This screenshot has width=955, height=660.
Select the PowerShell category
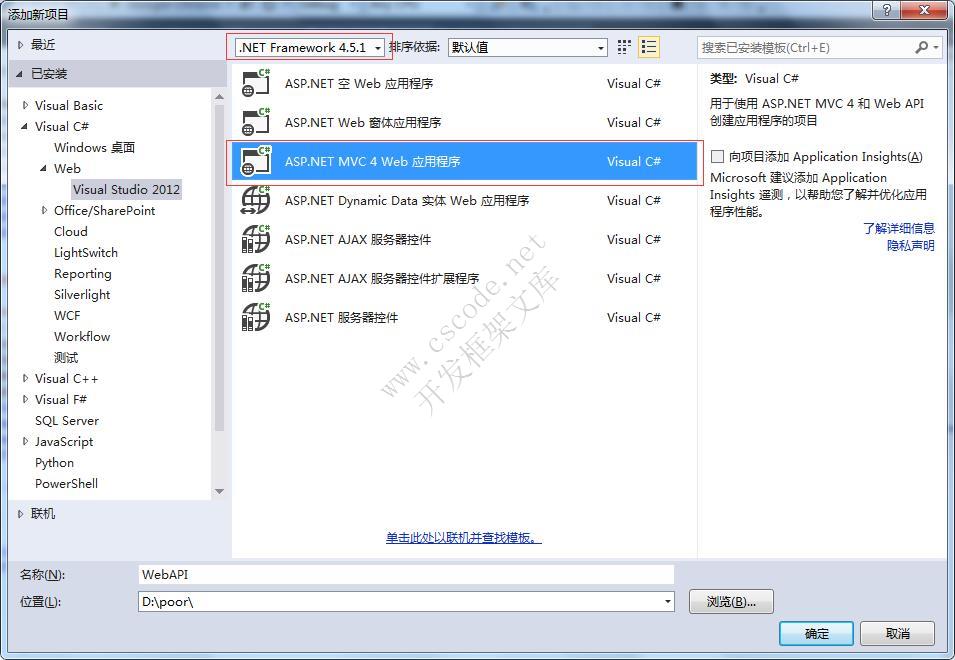pyautogui.click(x=66, y=483)
